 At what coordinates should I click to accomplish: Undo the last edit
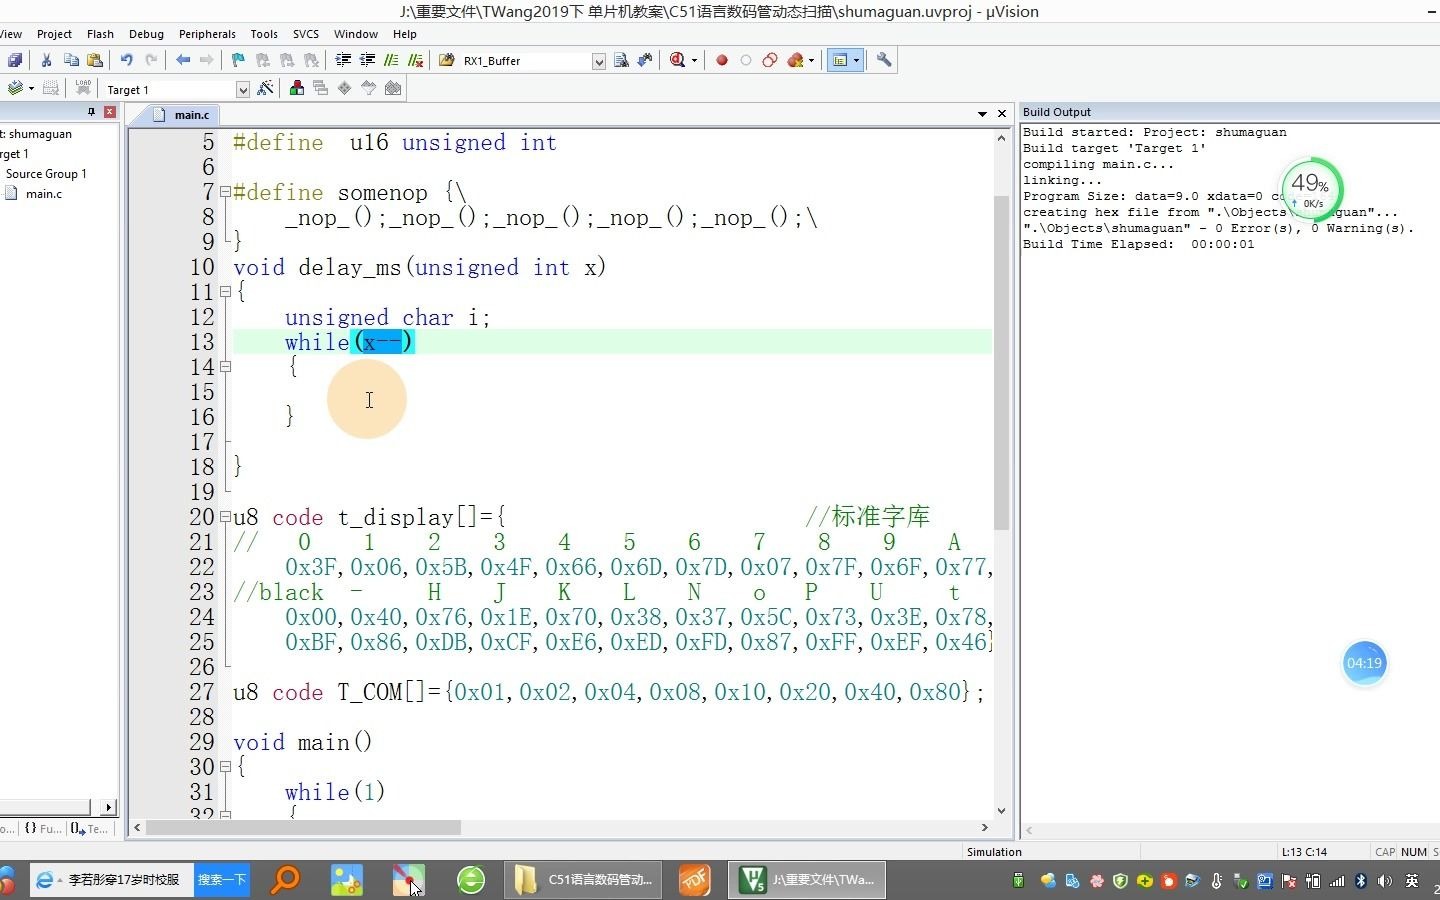tap(127, 60)
